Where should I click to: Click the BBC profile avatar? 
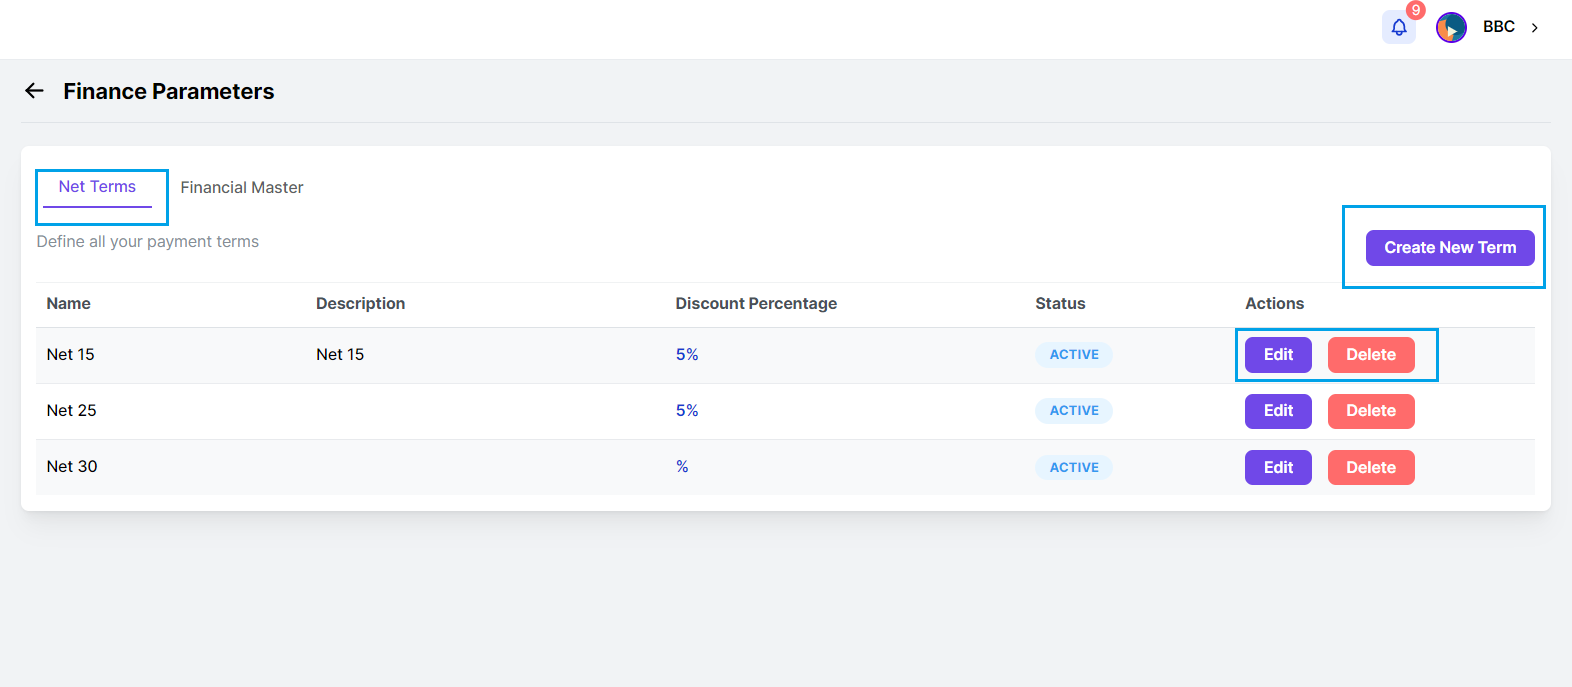pos(1451,27)
